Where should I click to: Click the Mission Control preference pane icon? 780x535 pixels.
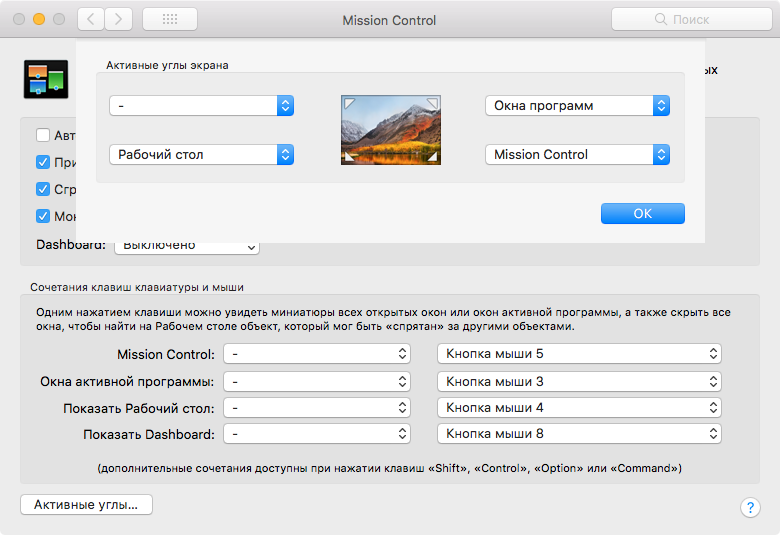click(45, 79)
